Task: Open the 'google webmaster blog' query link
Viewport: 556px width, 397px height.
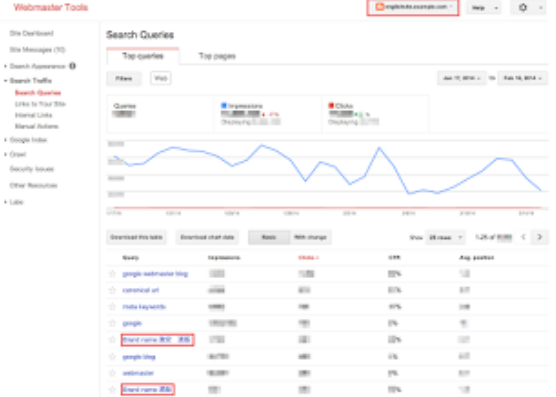Action: (x=155, y=274)
